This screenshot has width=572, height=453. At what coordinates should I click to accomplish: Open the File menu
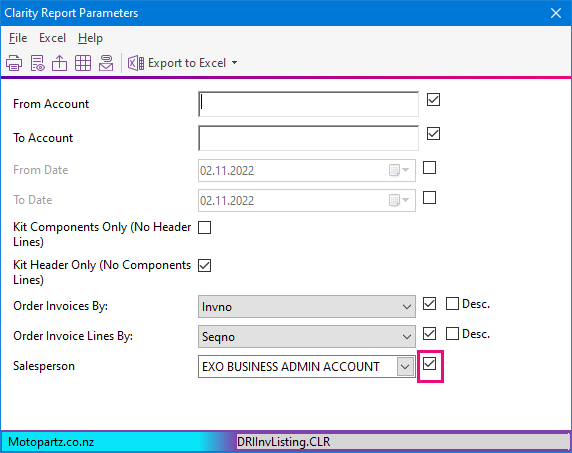click(18, 38)
